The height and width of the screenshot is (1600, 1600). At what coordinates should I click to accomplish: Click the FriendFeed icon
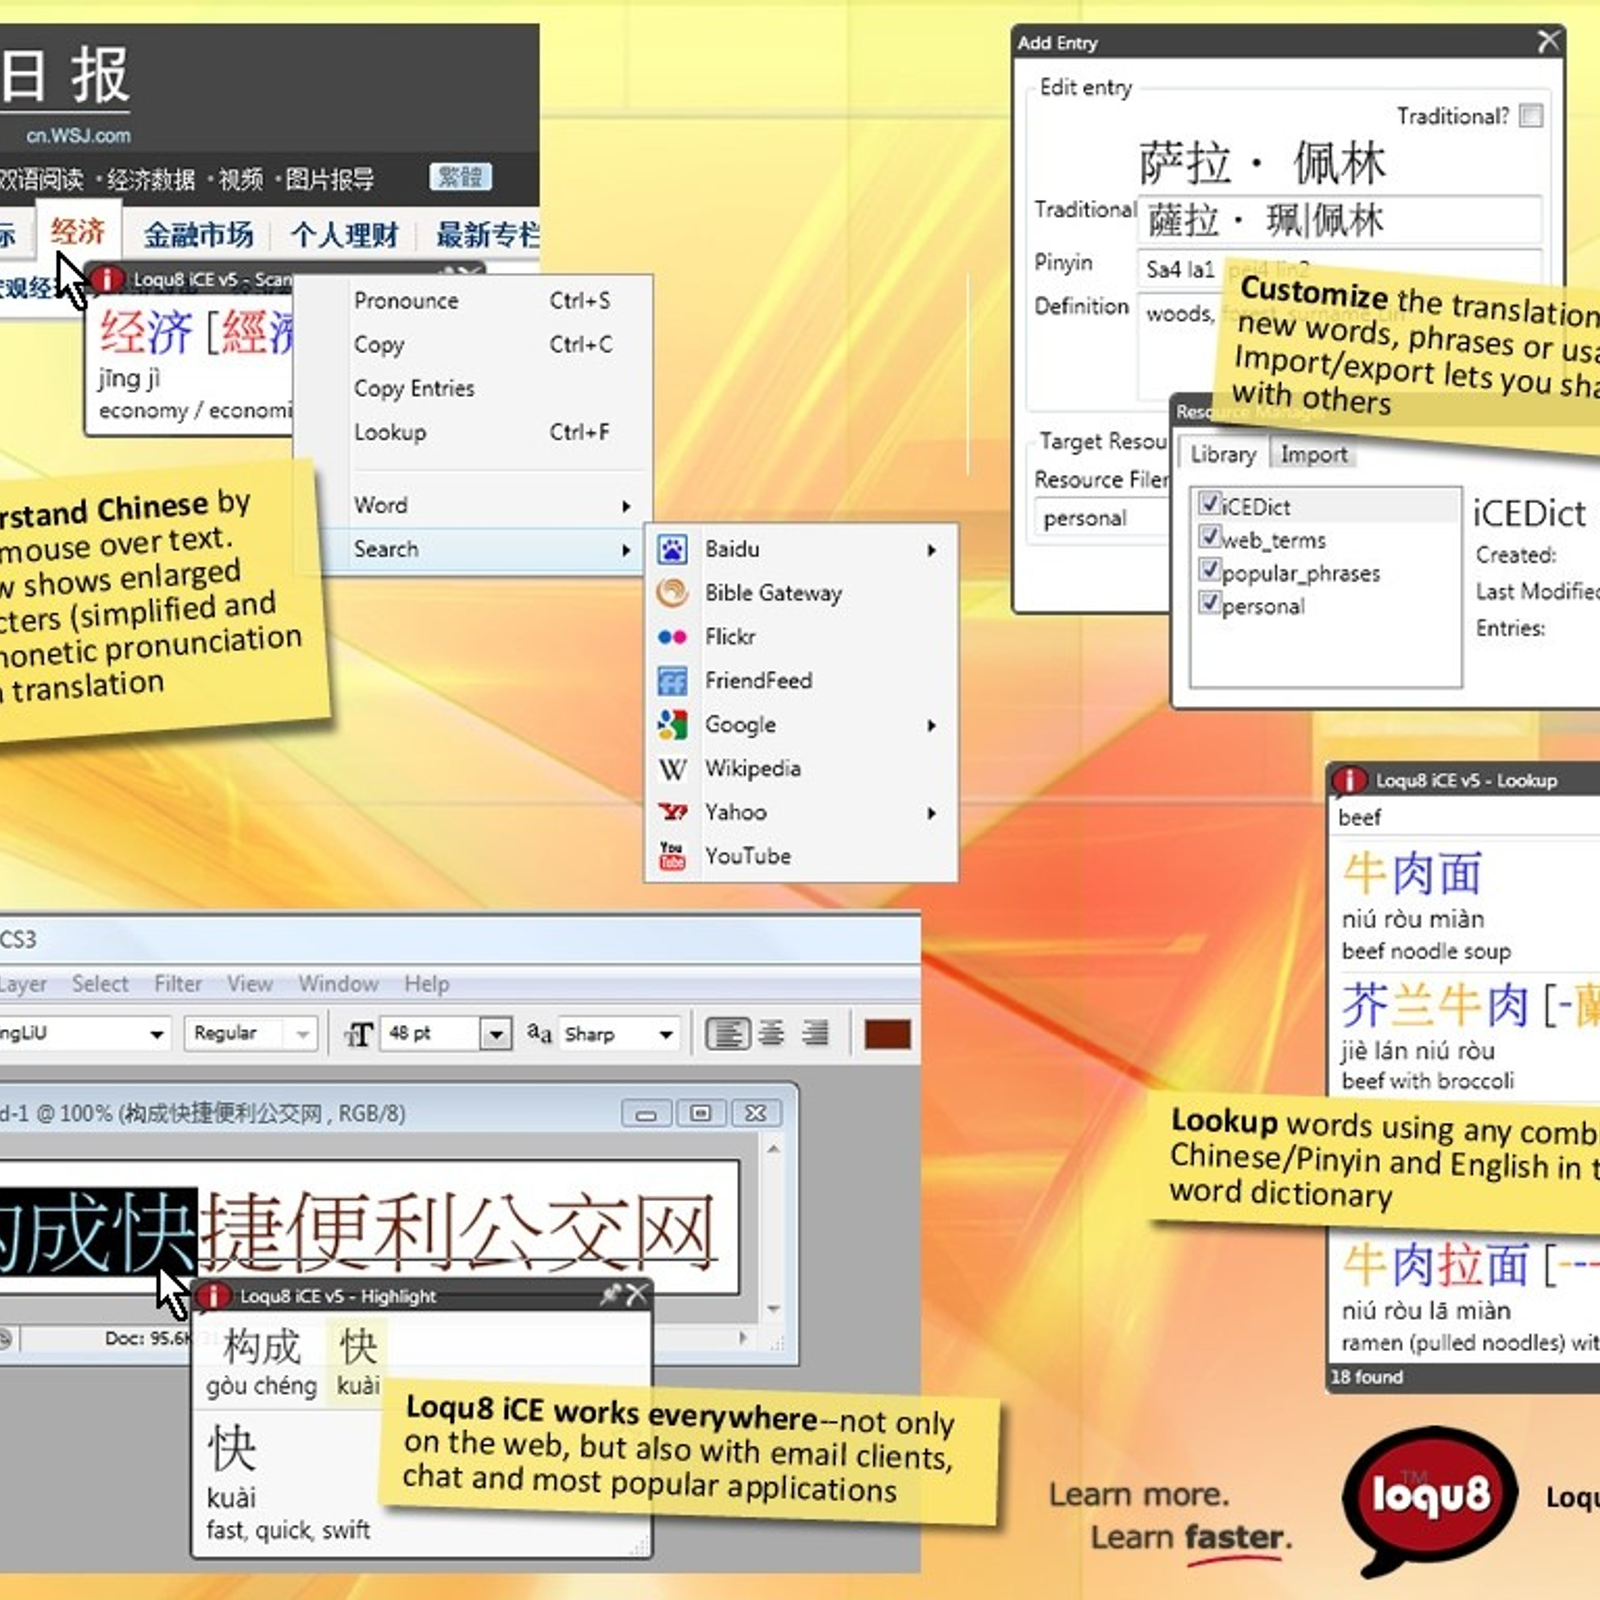tap(672, 681)
